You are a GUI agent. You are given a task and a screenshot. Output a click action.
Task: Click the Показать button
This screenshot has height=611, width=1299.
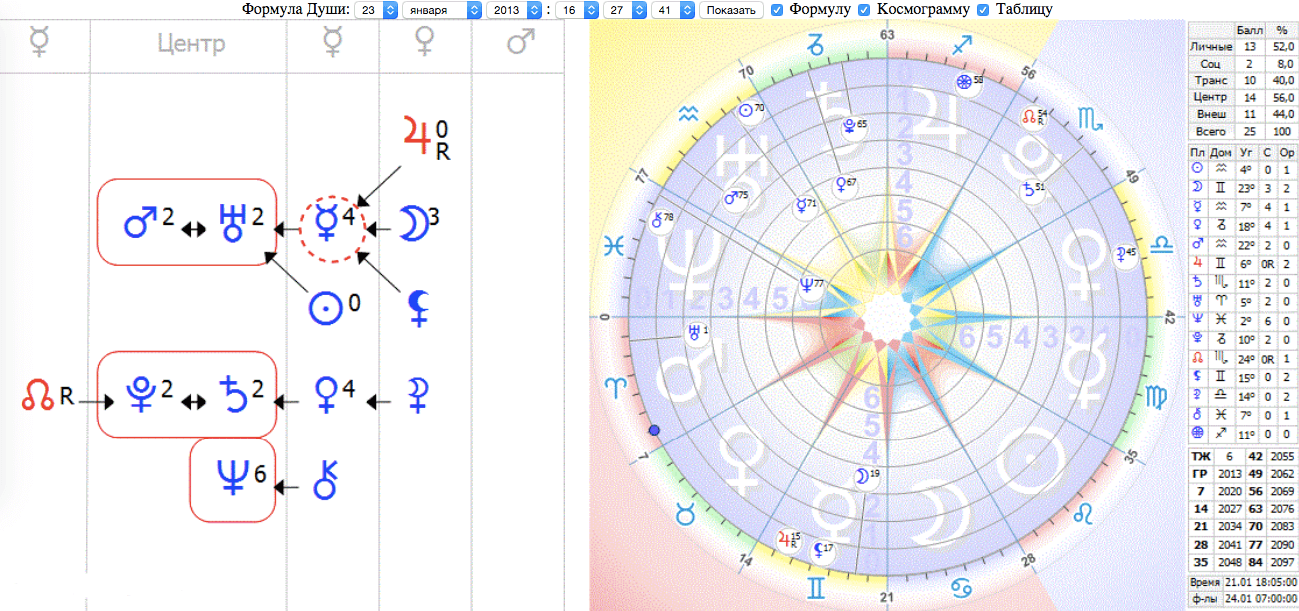pos(730,10)
